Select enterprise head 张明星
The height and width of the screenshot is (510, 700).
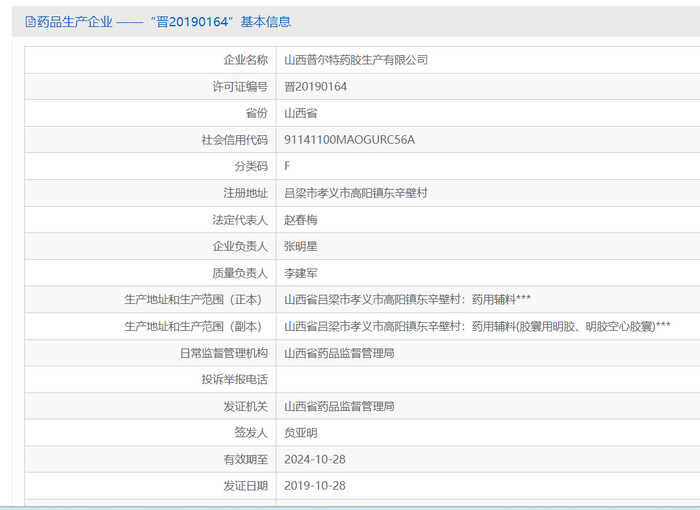pos(300,246)
